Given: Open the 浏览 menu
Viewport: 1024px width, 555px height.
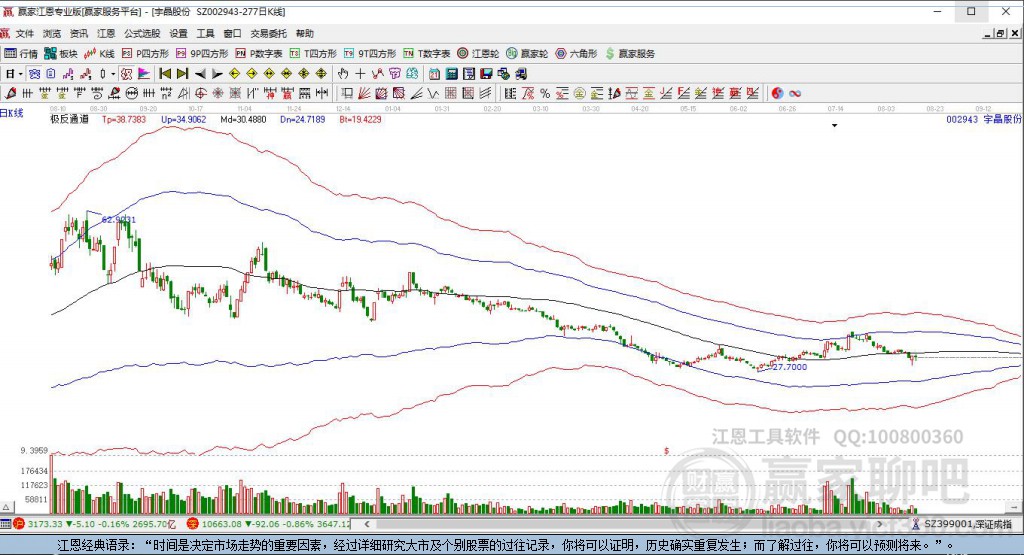Looking at the screenshot, I should (x=52, y=33).
